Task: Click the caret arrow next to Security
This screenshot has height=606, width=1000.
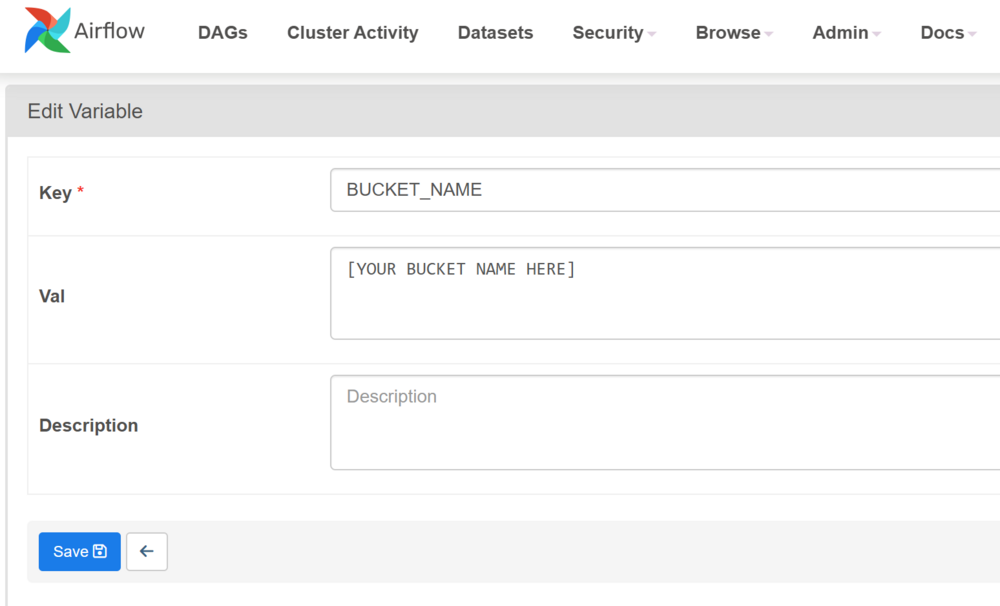Action: click(x=652, y=34)
